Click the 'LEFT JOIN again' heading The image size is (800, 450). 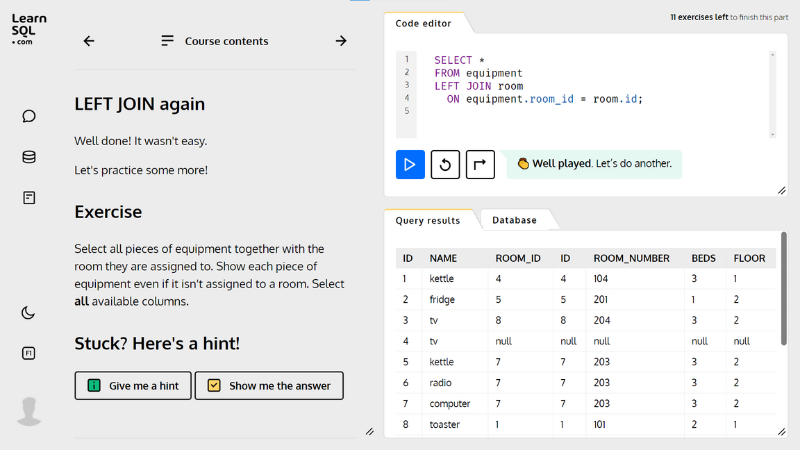[140, 104]
